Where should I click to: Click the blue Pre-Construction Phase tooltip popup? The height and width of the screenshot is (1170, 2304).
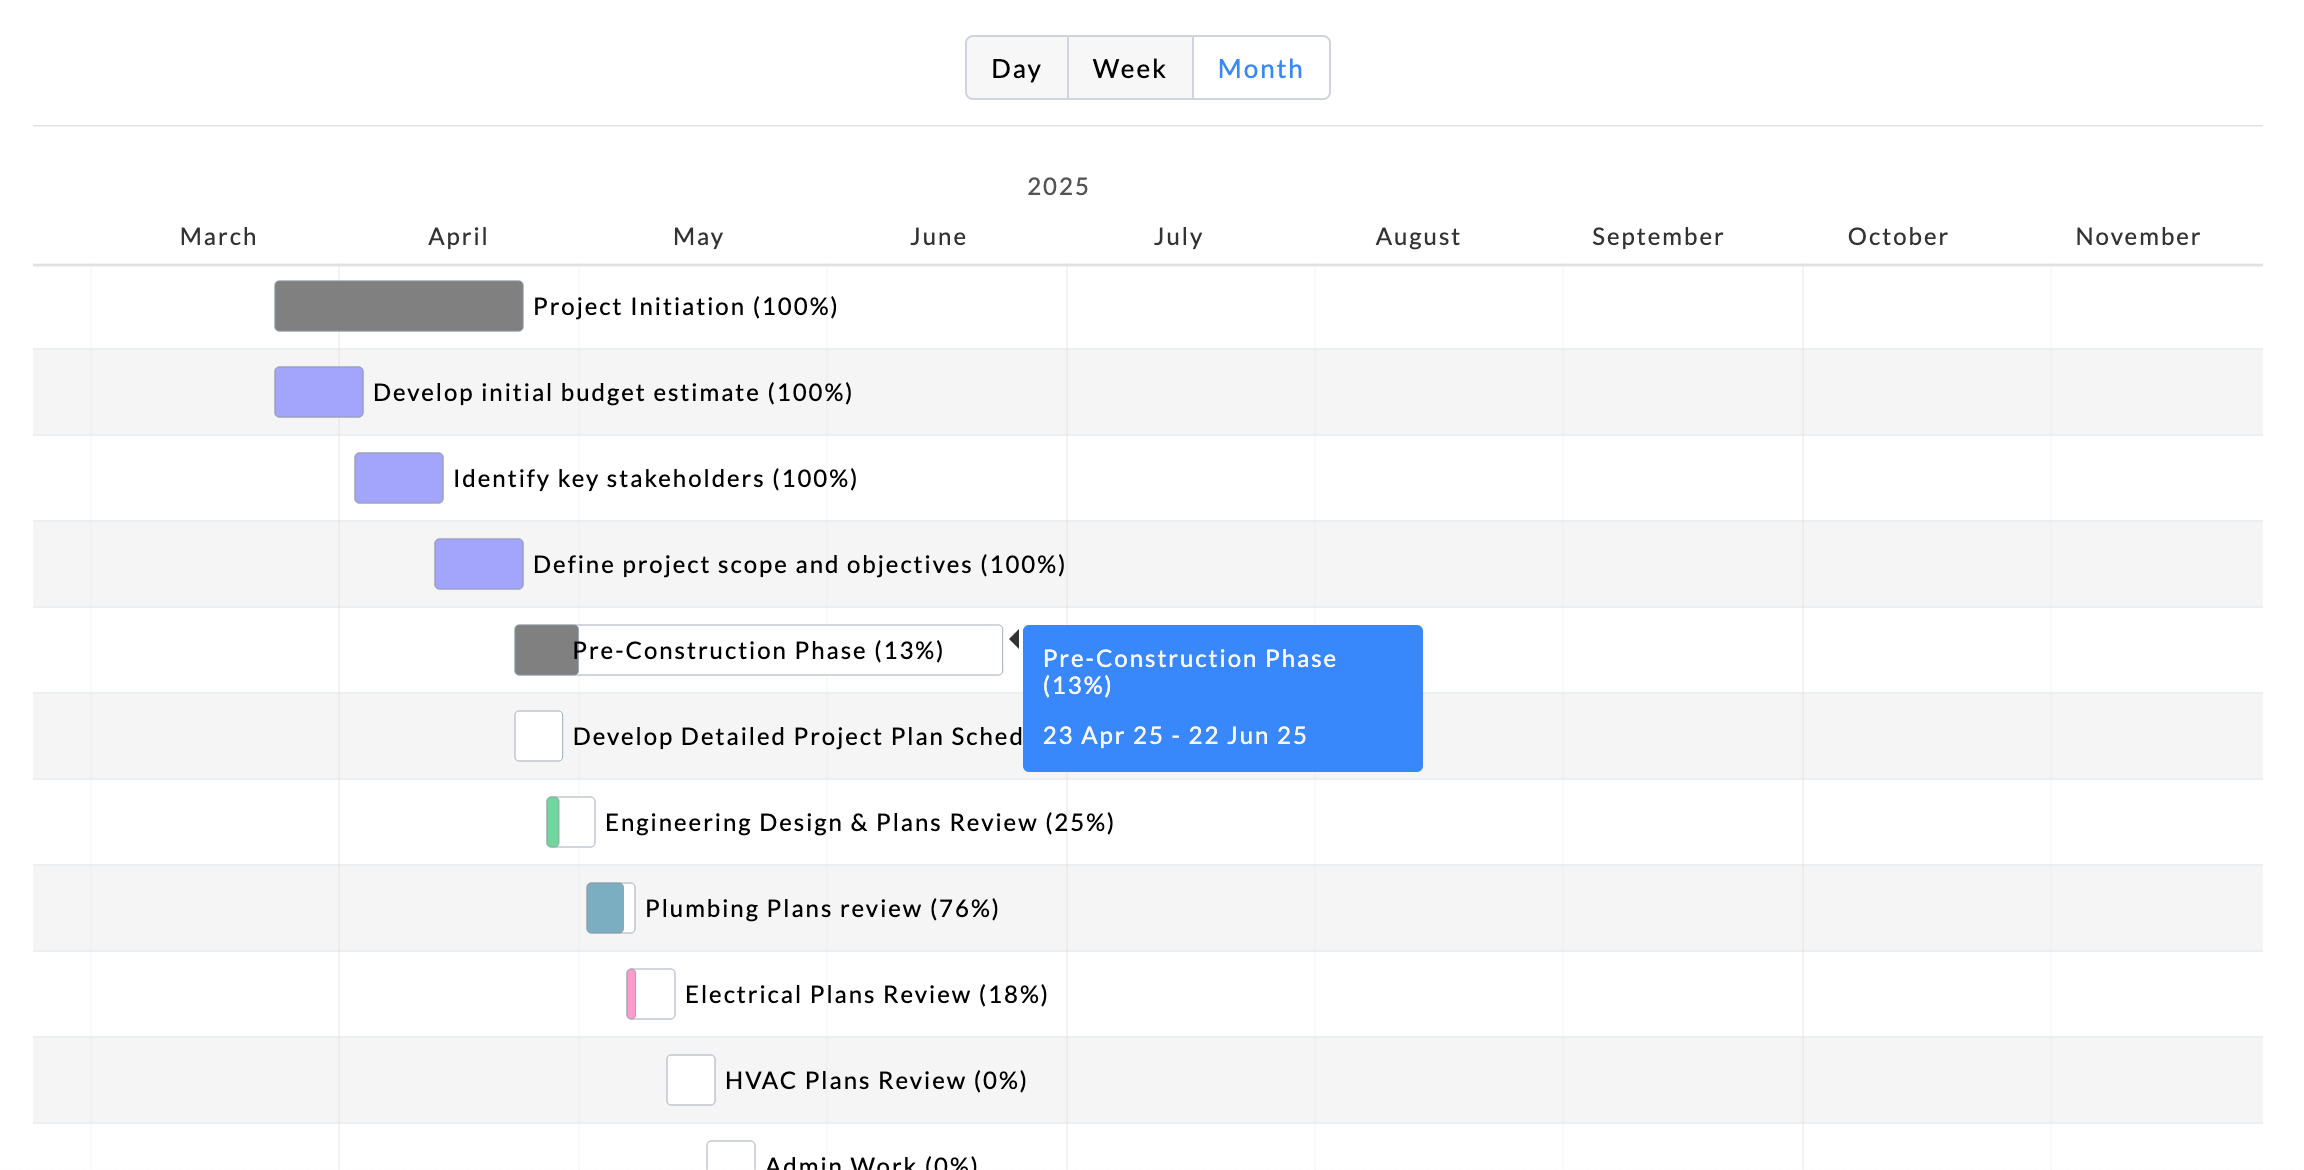[x=1222, y=698]
